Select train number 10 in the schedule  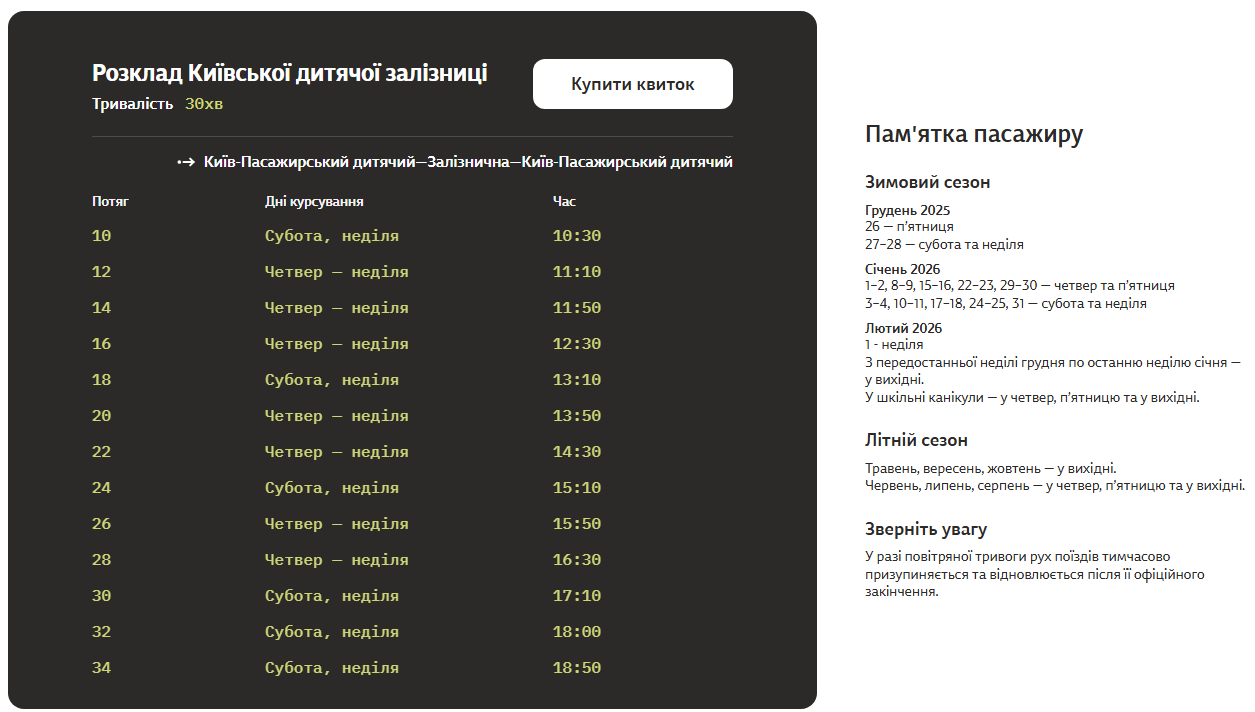click(x=102, y=236)
